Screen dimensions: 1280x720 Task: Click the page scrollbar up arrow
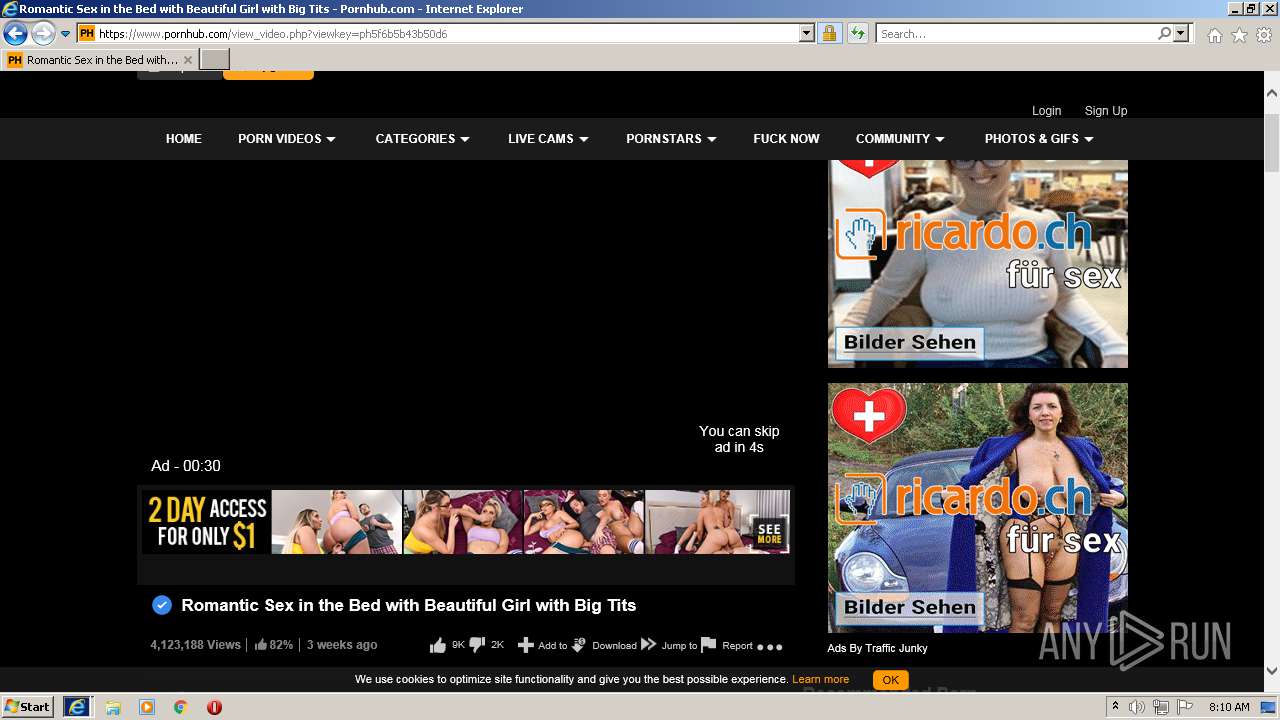(1272, 93)
